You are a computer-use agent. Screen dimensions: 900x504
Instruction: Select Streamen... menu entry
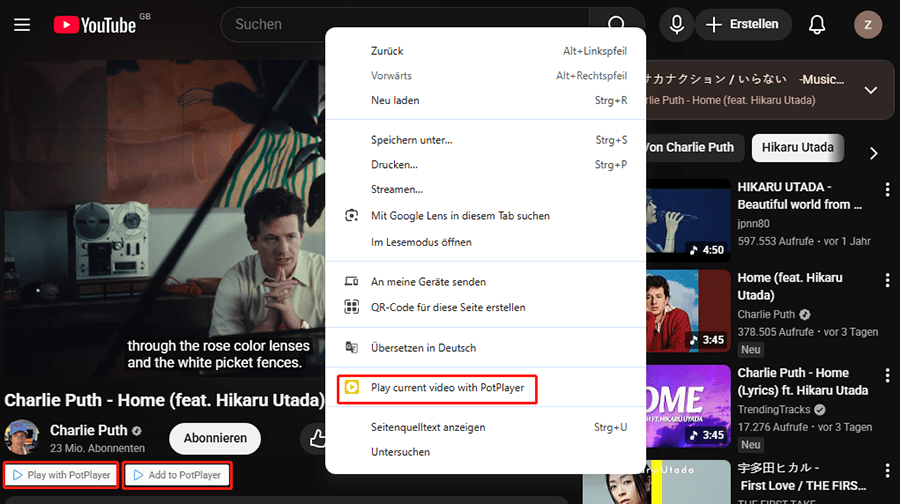pyautogui.click(x=486, y=189)
